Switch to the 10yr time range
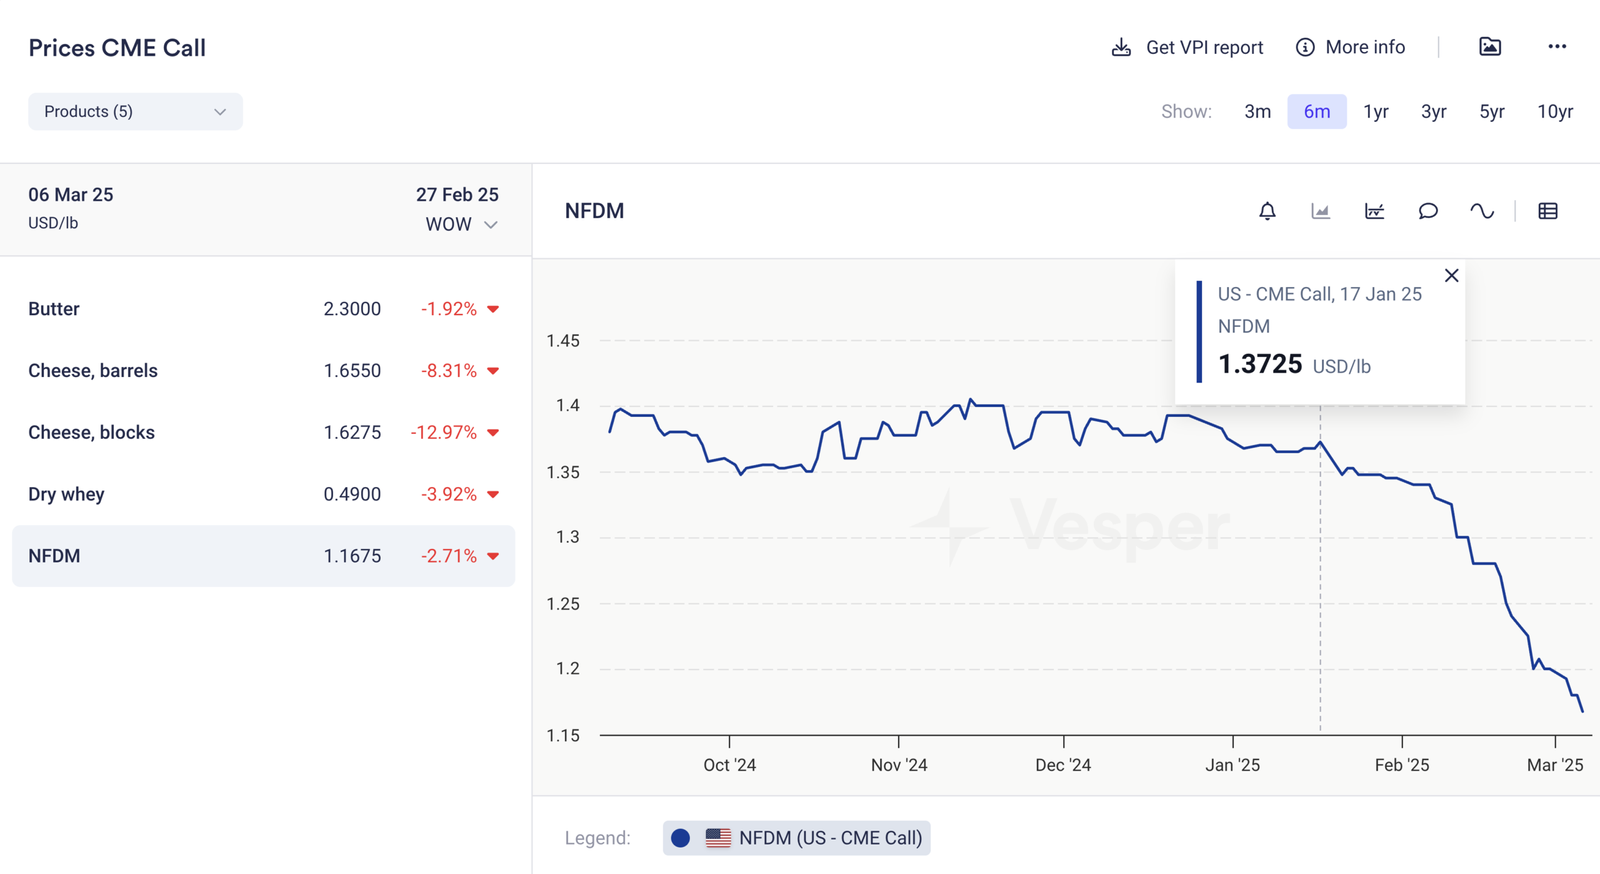Image resolution: width=1600 pixels, height=874 pixels. 1555,112
